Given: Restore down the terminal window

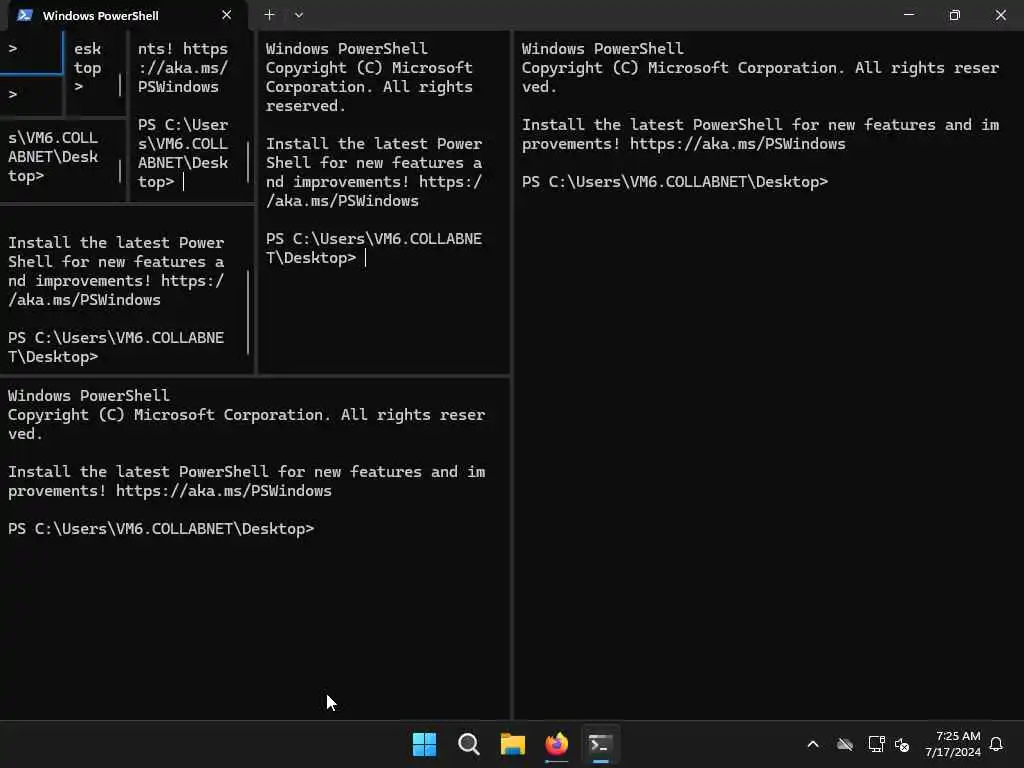Looking at the screenshot, I should 954,14.
